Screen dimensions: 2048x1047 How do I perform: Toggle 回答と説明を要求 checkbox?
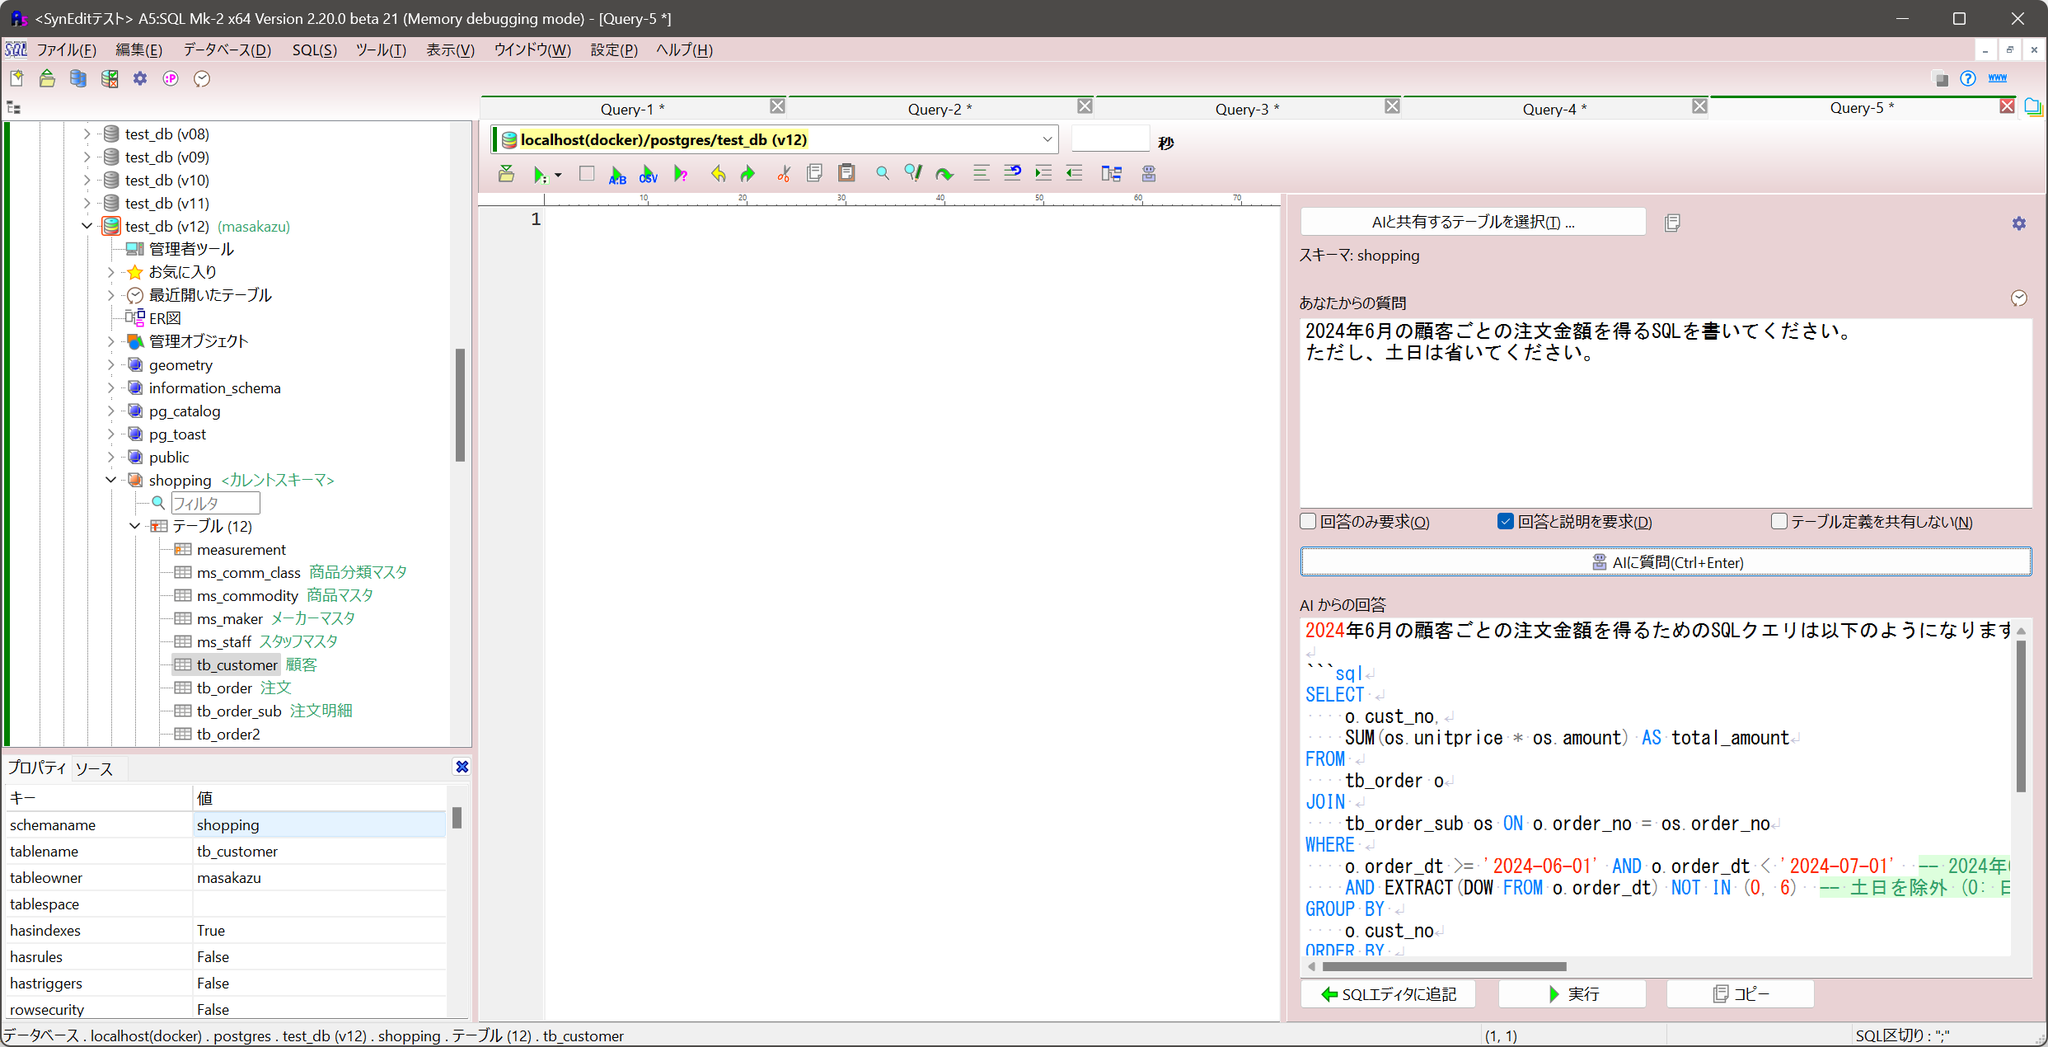point(1505,521)
